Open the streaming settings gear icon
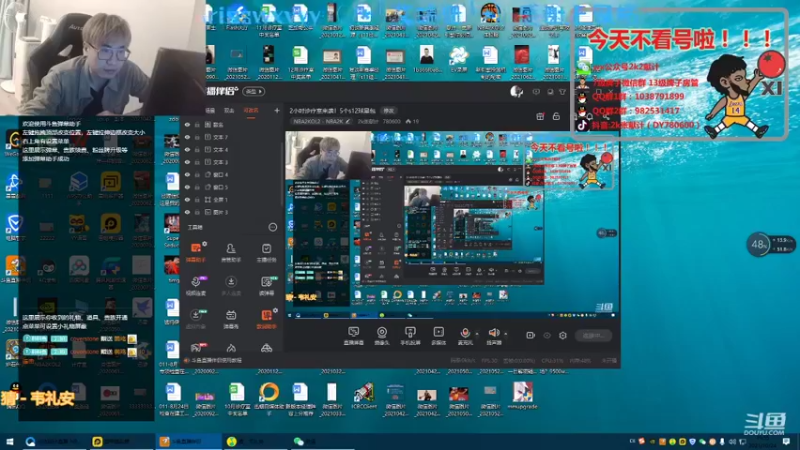Screen dimensions: 800x450 563,335
